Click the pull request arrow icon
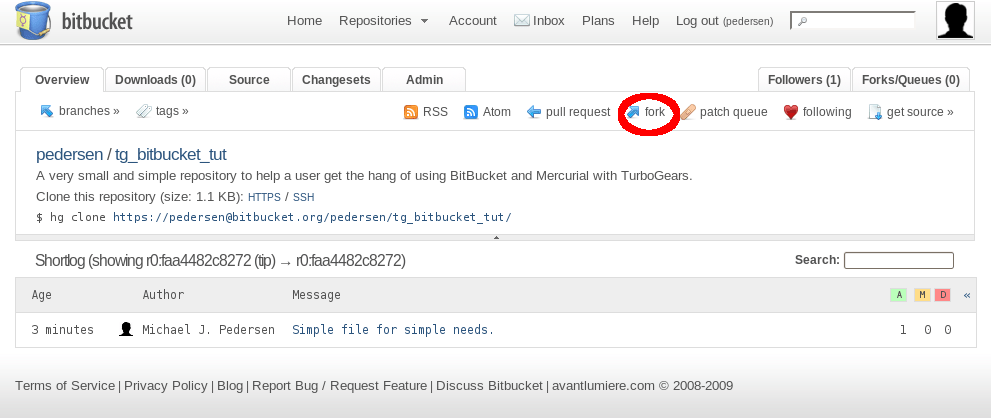Image resolution: width=991 pixels, height=418 pixels. (534, 112)
